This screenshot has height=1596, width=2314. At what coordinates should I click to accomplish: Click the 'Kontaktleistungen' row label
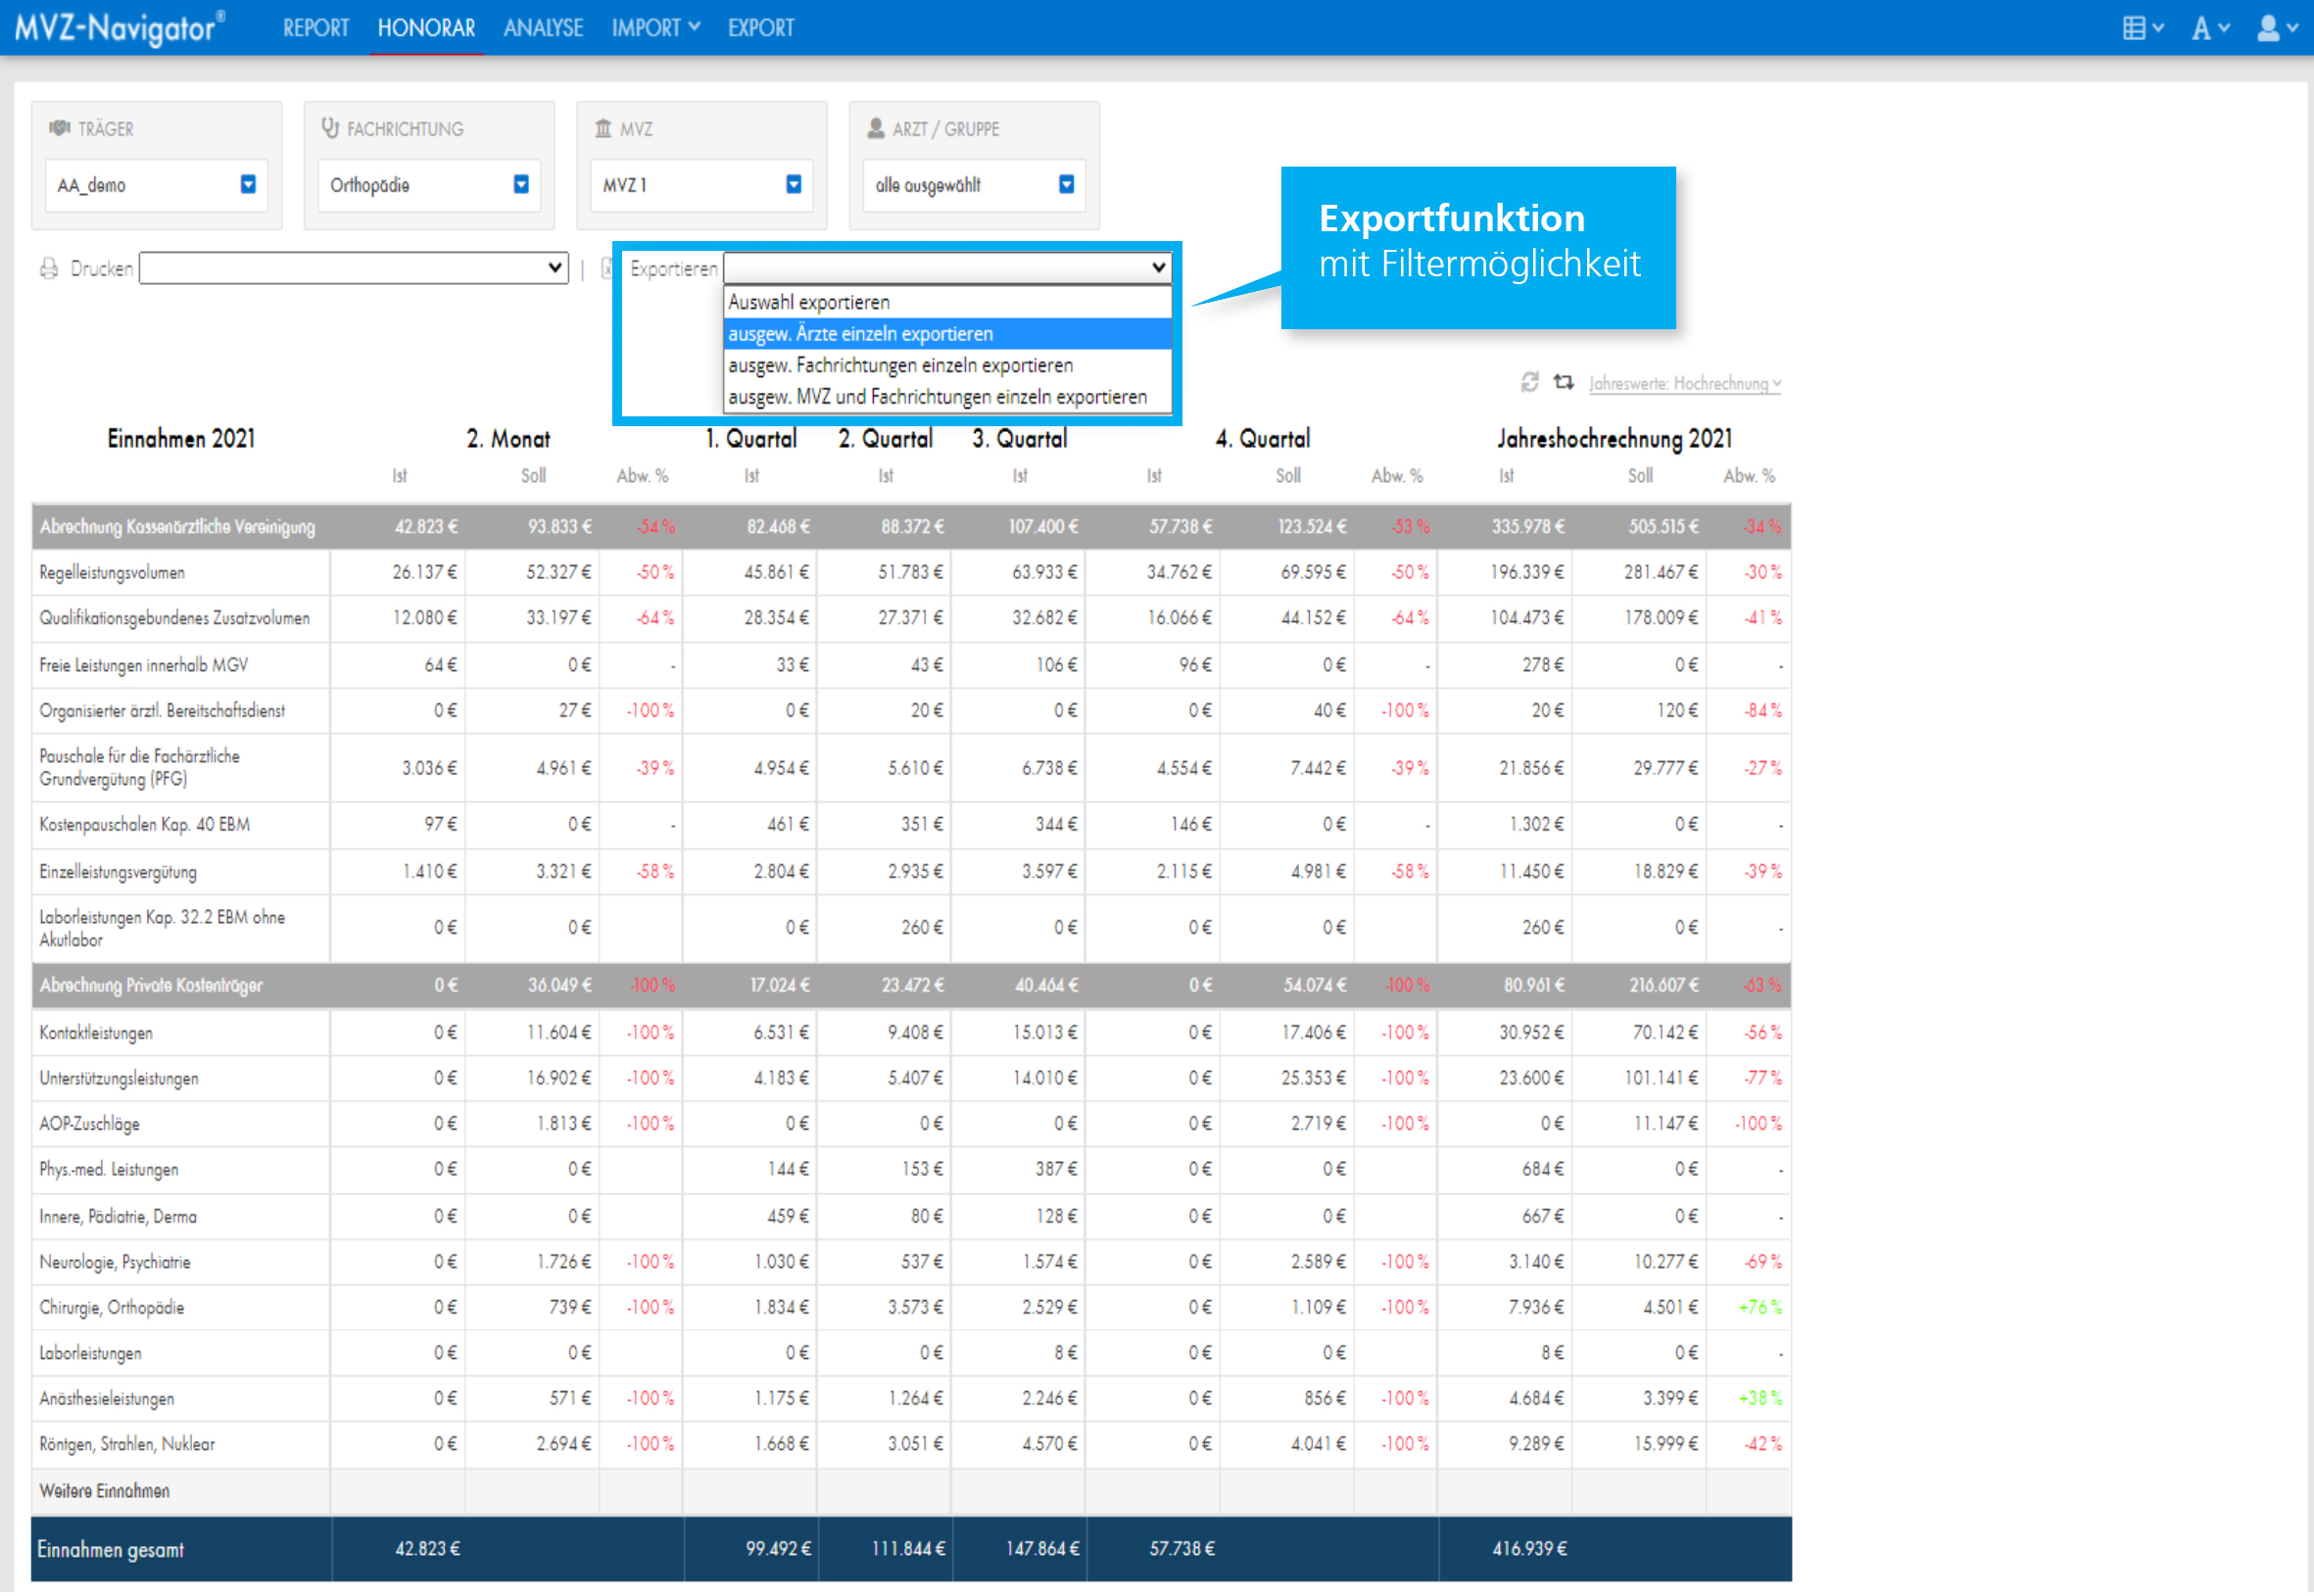(96, 1033)
